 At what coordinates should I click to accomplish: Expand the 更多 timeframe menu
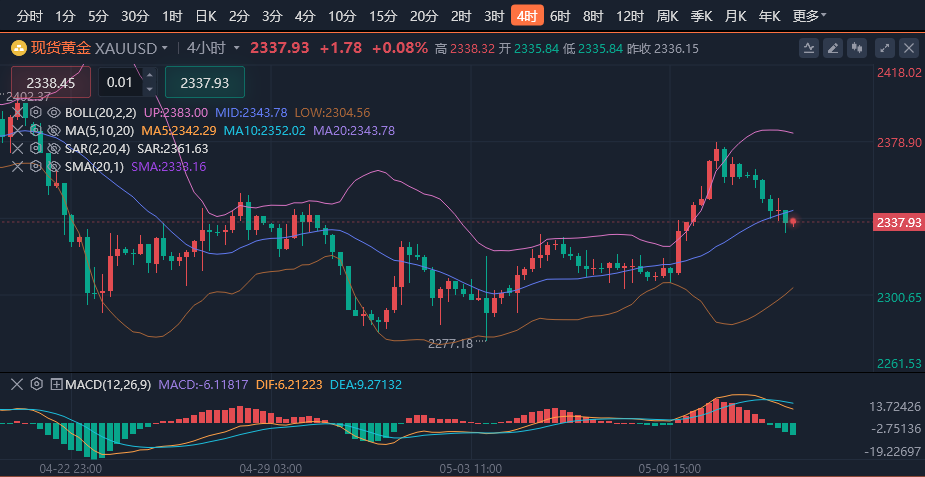(808, 15)
